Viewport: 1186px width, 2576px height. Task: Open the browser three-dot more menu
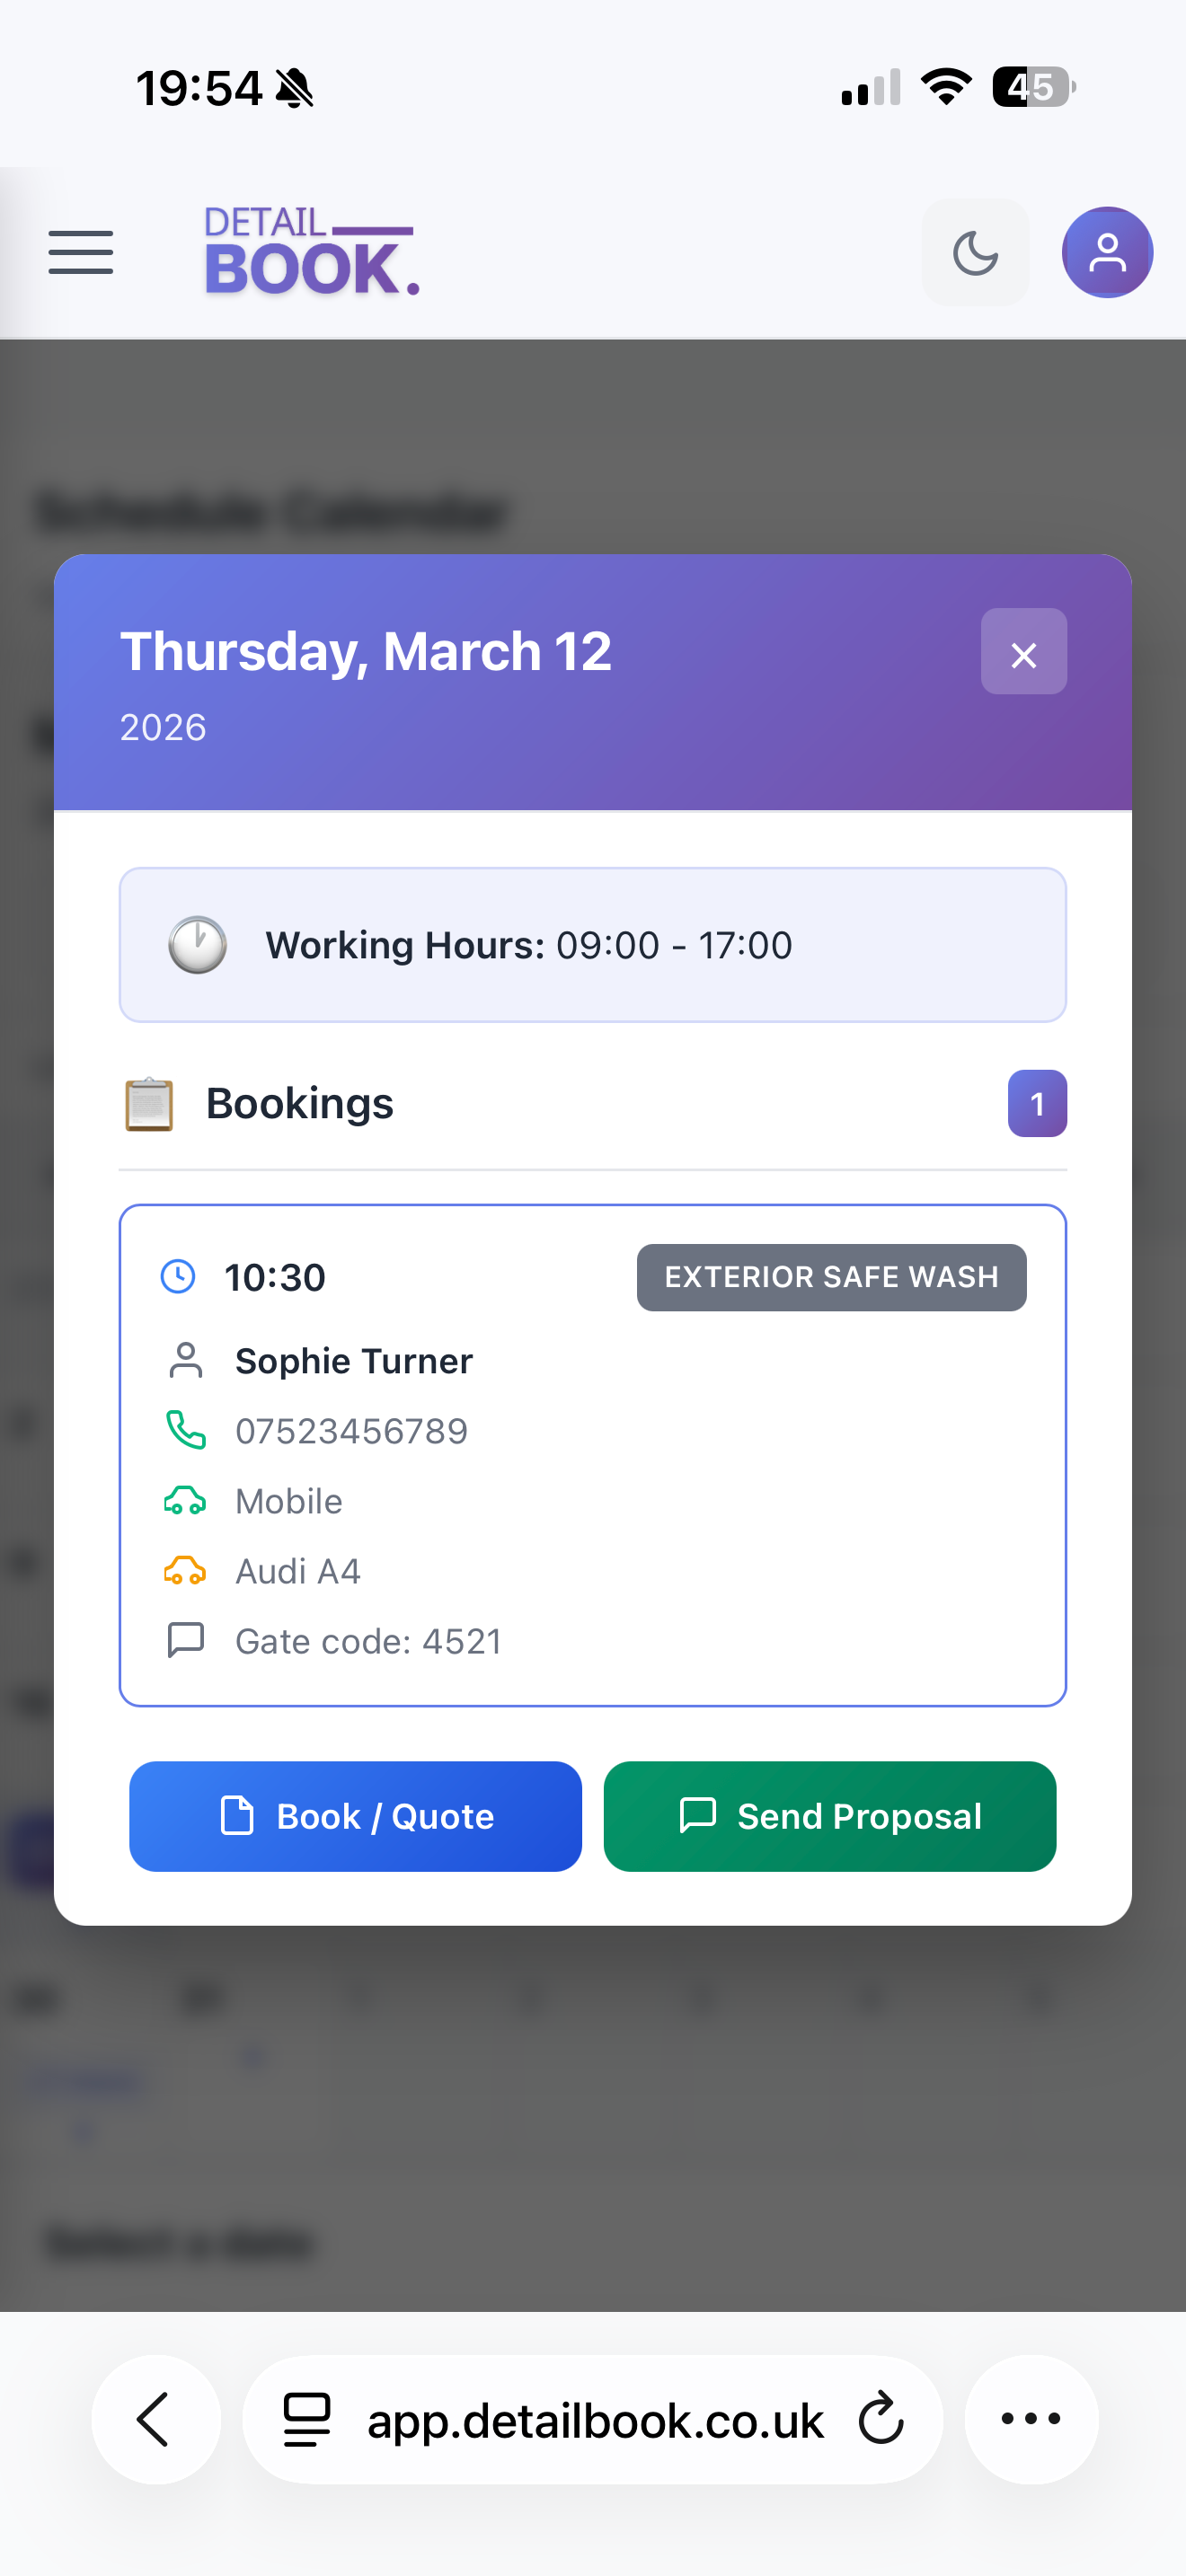[x=1031, y=2420]
